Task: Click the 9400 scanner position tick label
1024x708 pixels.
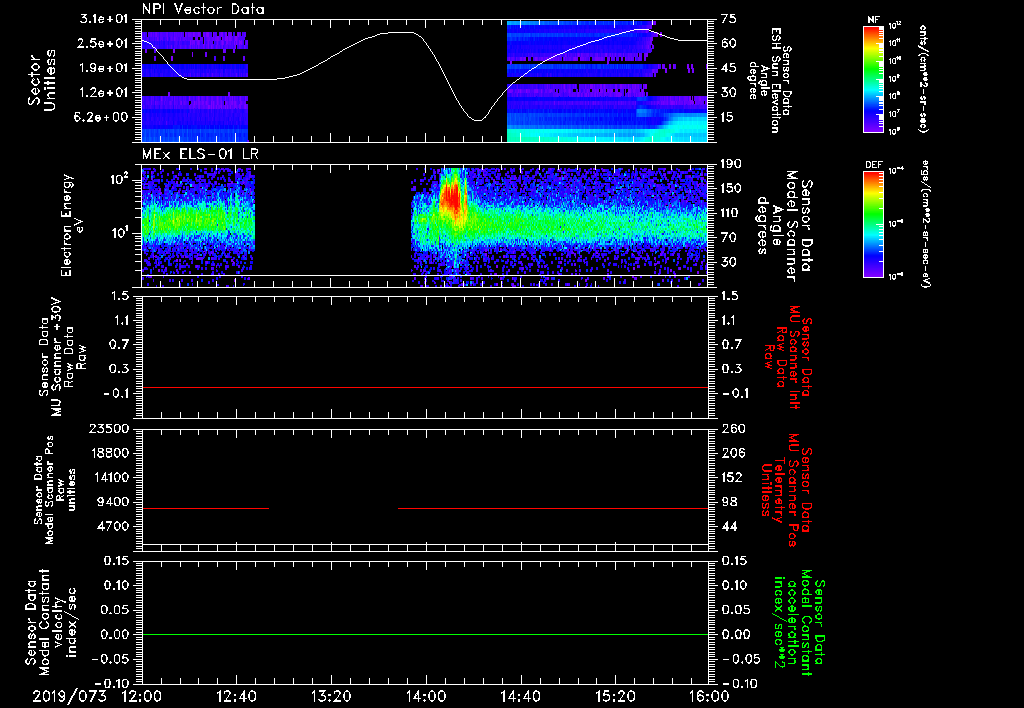Action: click(114, 502)
